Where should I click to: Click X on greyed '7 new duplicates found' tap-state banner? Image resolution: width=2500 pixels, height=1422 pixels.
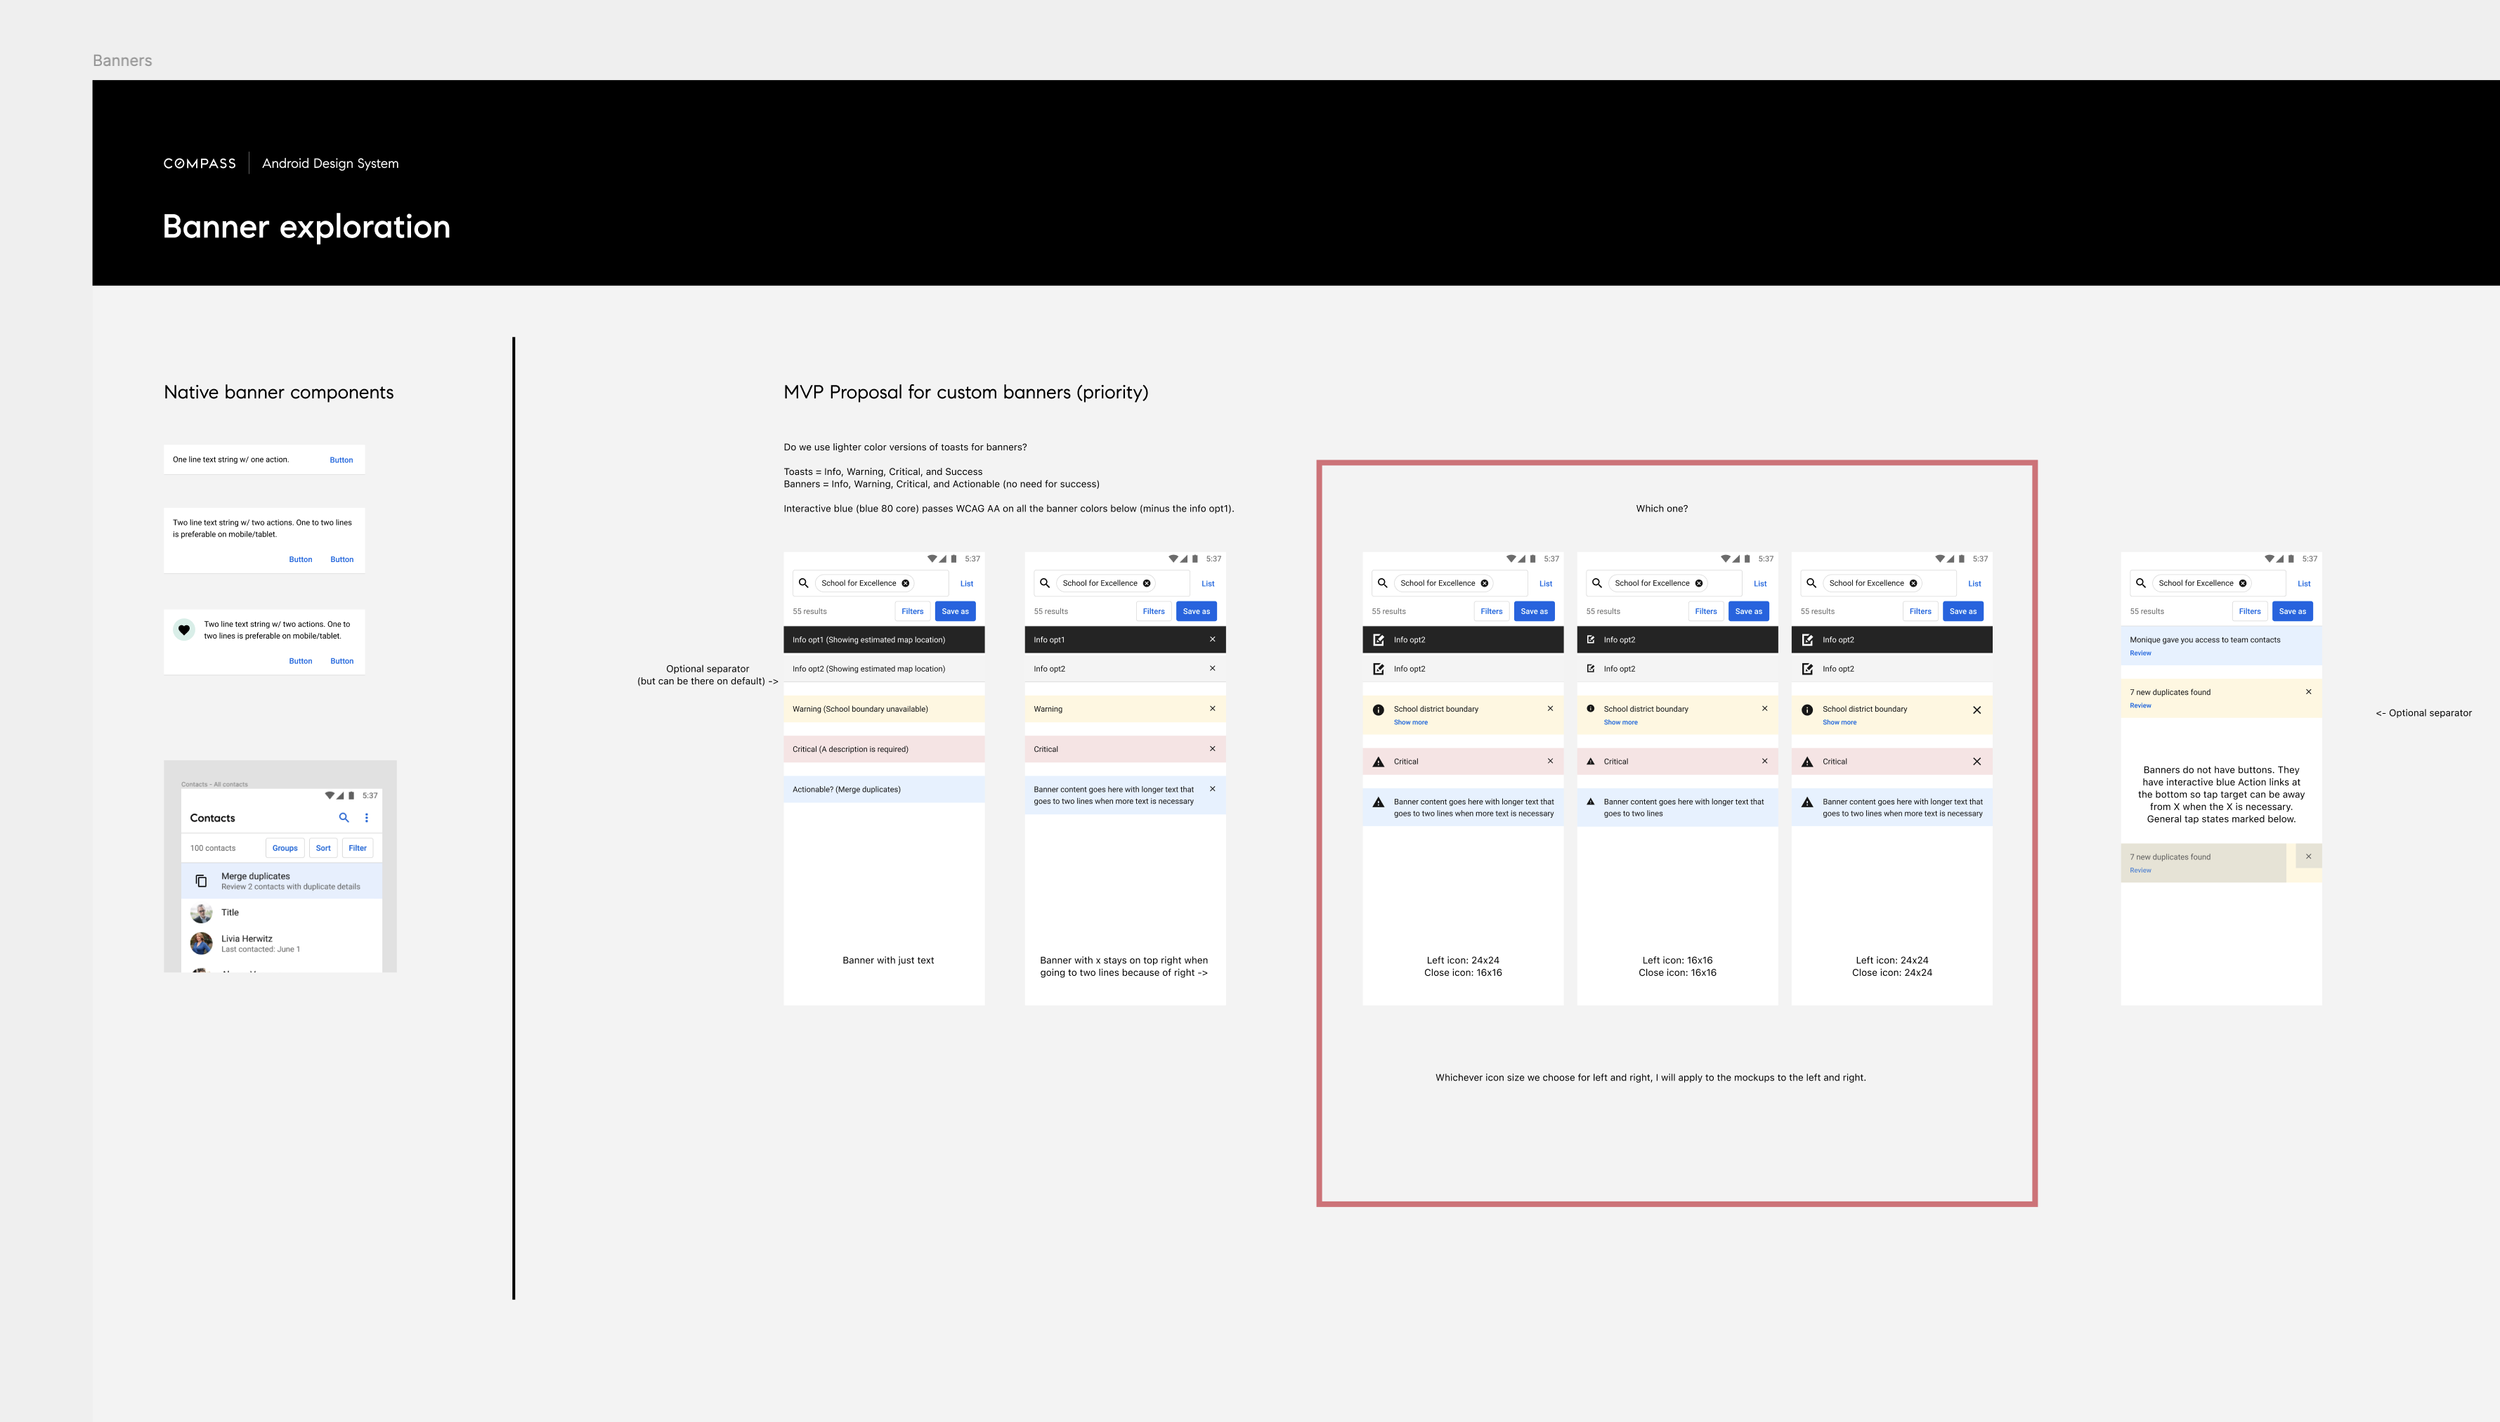[x=2309, y=857]
